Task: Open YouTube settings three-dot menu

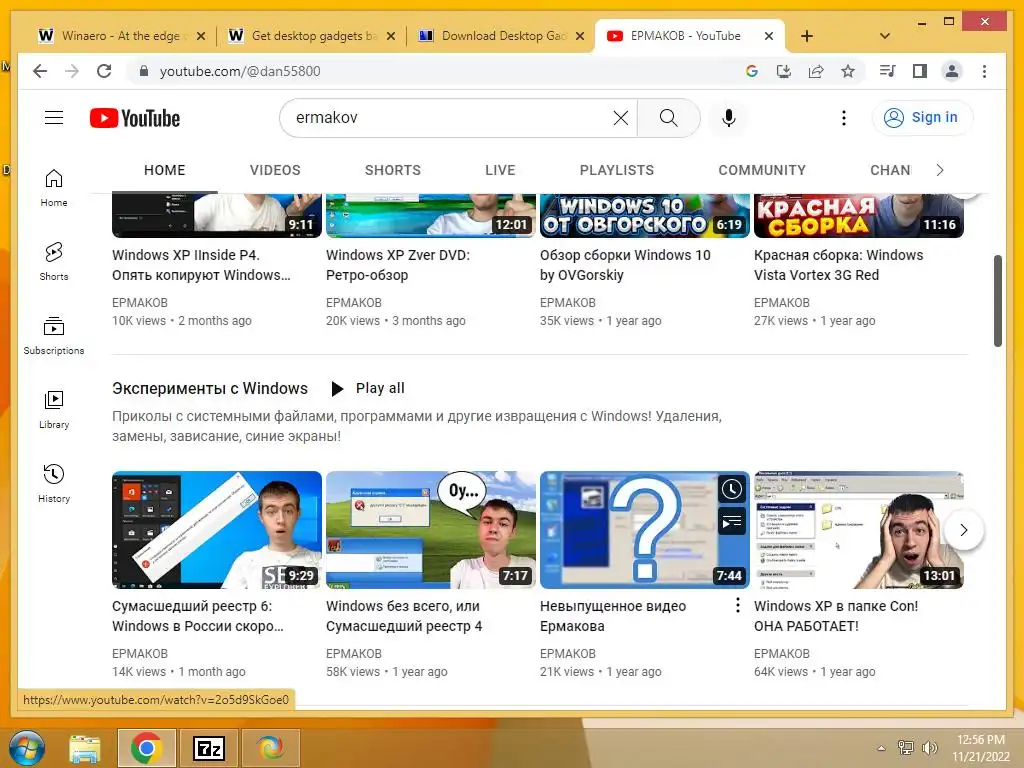Action: coord(844,118)
